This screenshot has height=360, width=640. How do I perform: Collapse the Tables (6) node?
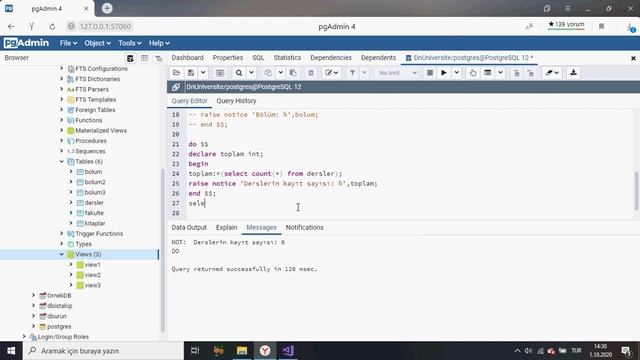click(62, 162)
